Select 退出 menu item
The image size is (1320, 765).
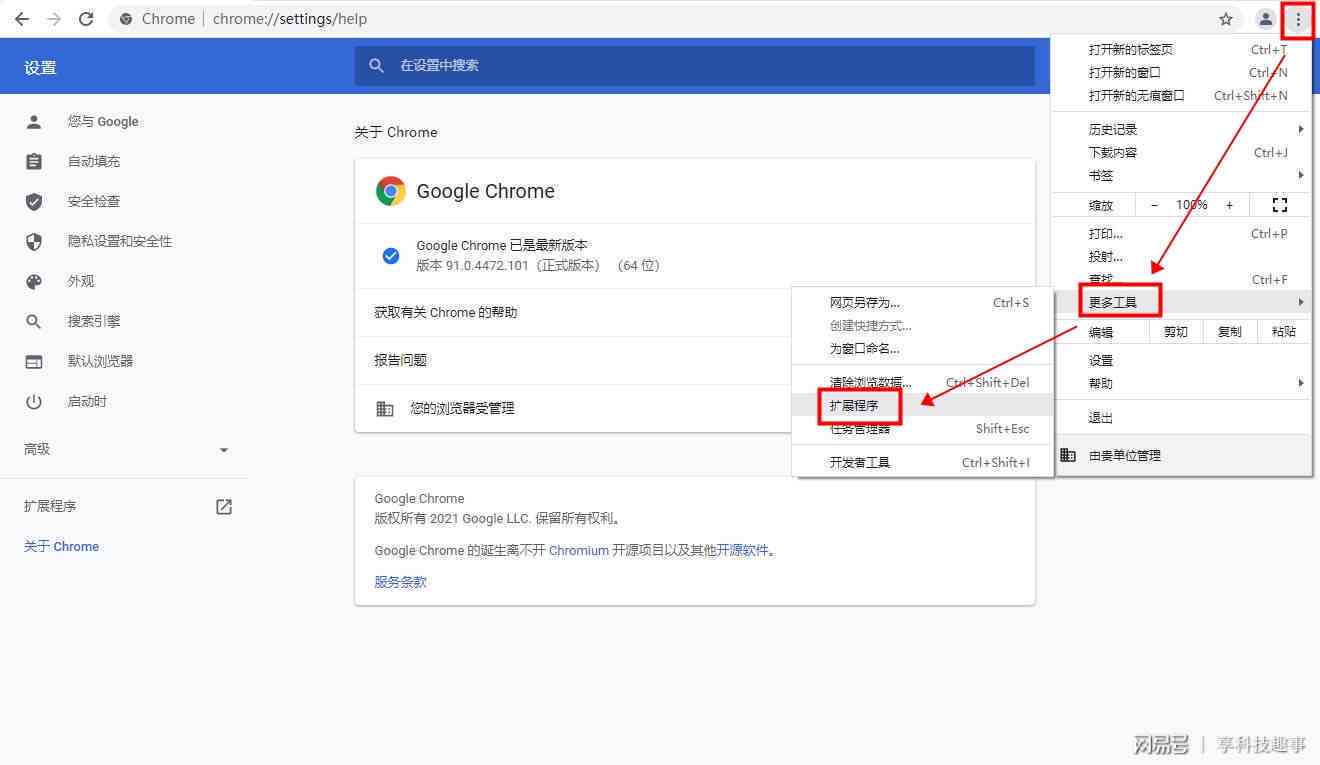(x=1181, y=418)
